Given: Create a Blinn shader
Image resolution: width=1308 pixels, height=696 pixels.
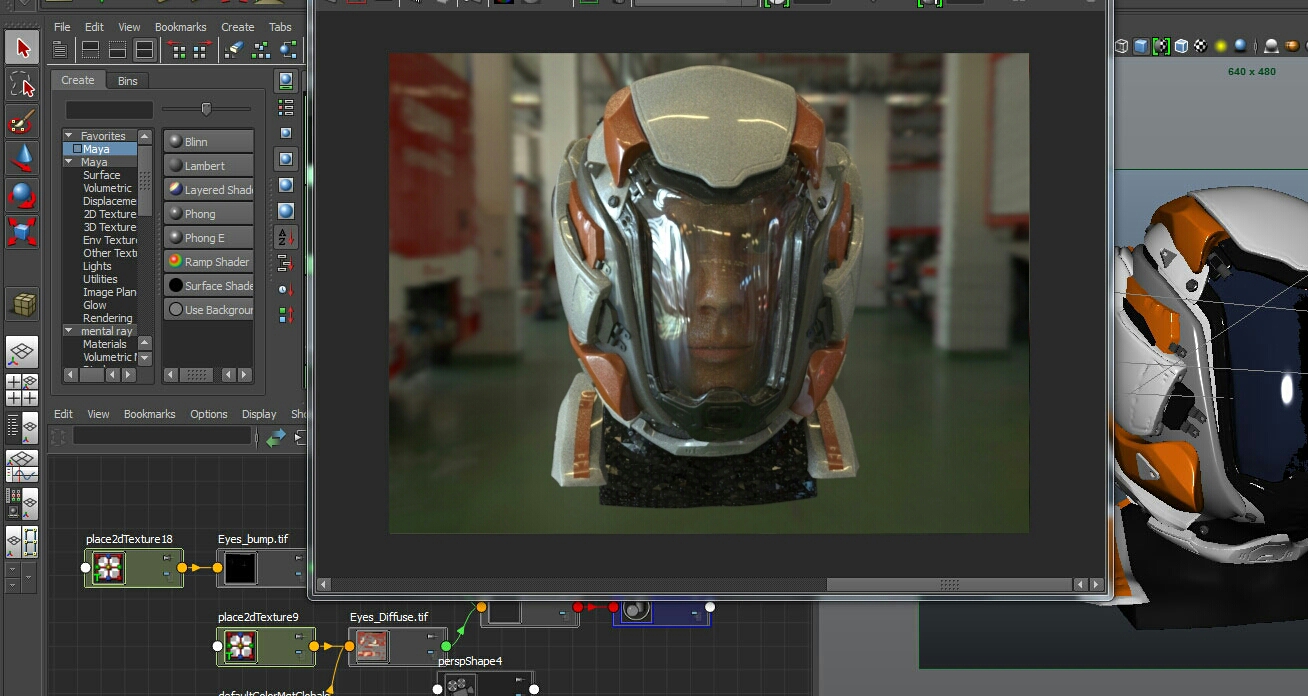Looking at the screenshot, I should click(208, 142).
